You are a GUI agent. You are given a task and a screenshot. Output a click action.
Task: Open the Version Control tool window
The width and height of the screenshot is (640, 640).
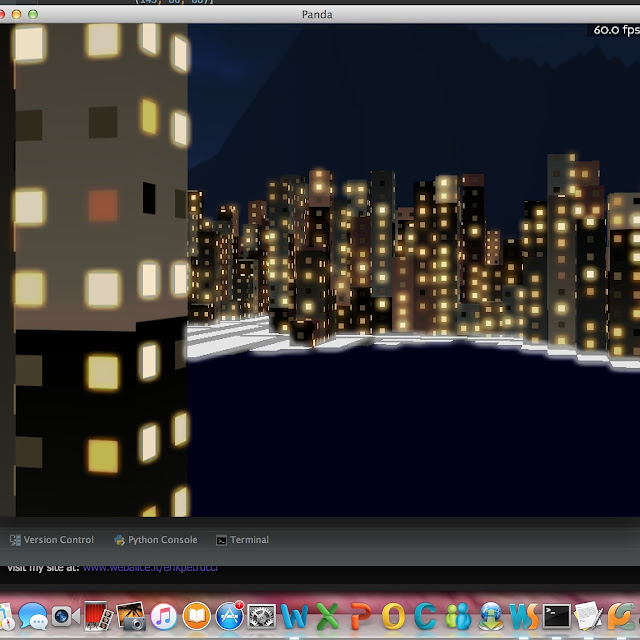click(52, 540)
